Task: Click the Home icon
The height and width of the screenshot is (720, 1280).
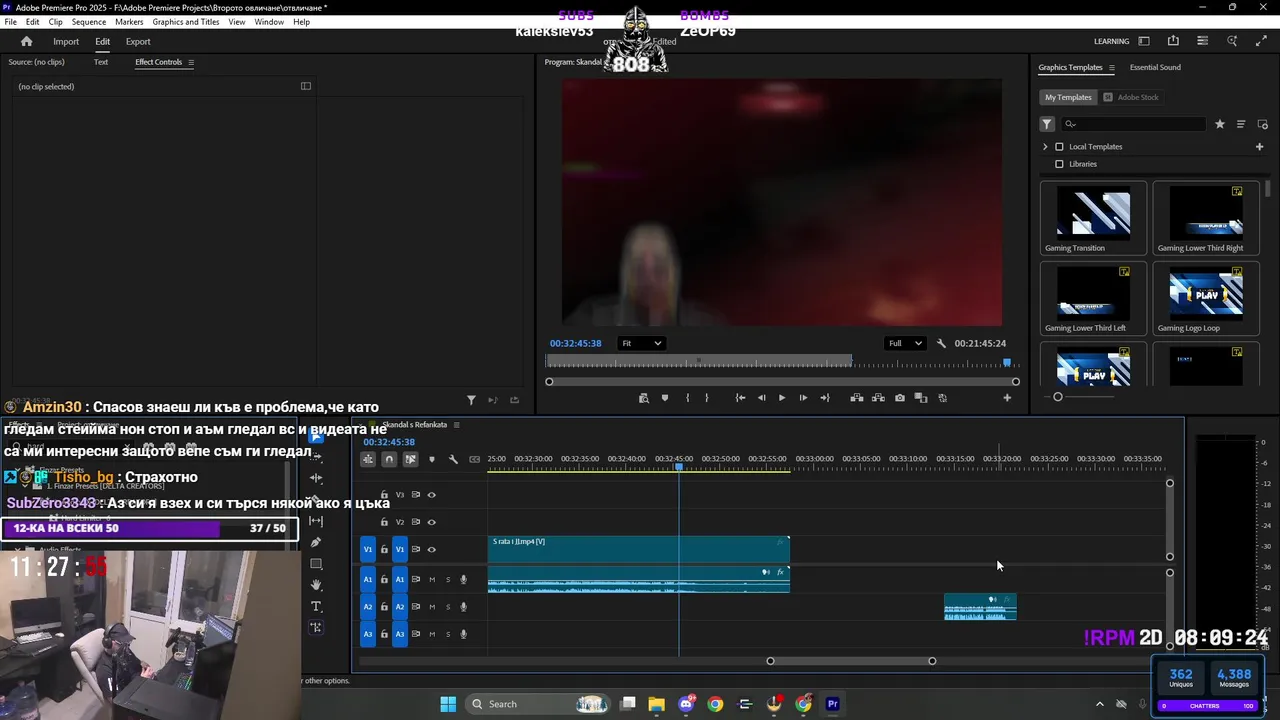Action: pyautogui.click(x=26, y=41)
